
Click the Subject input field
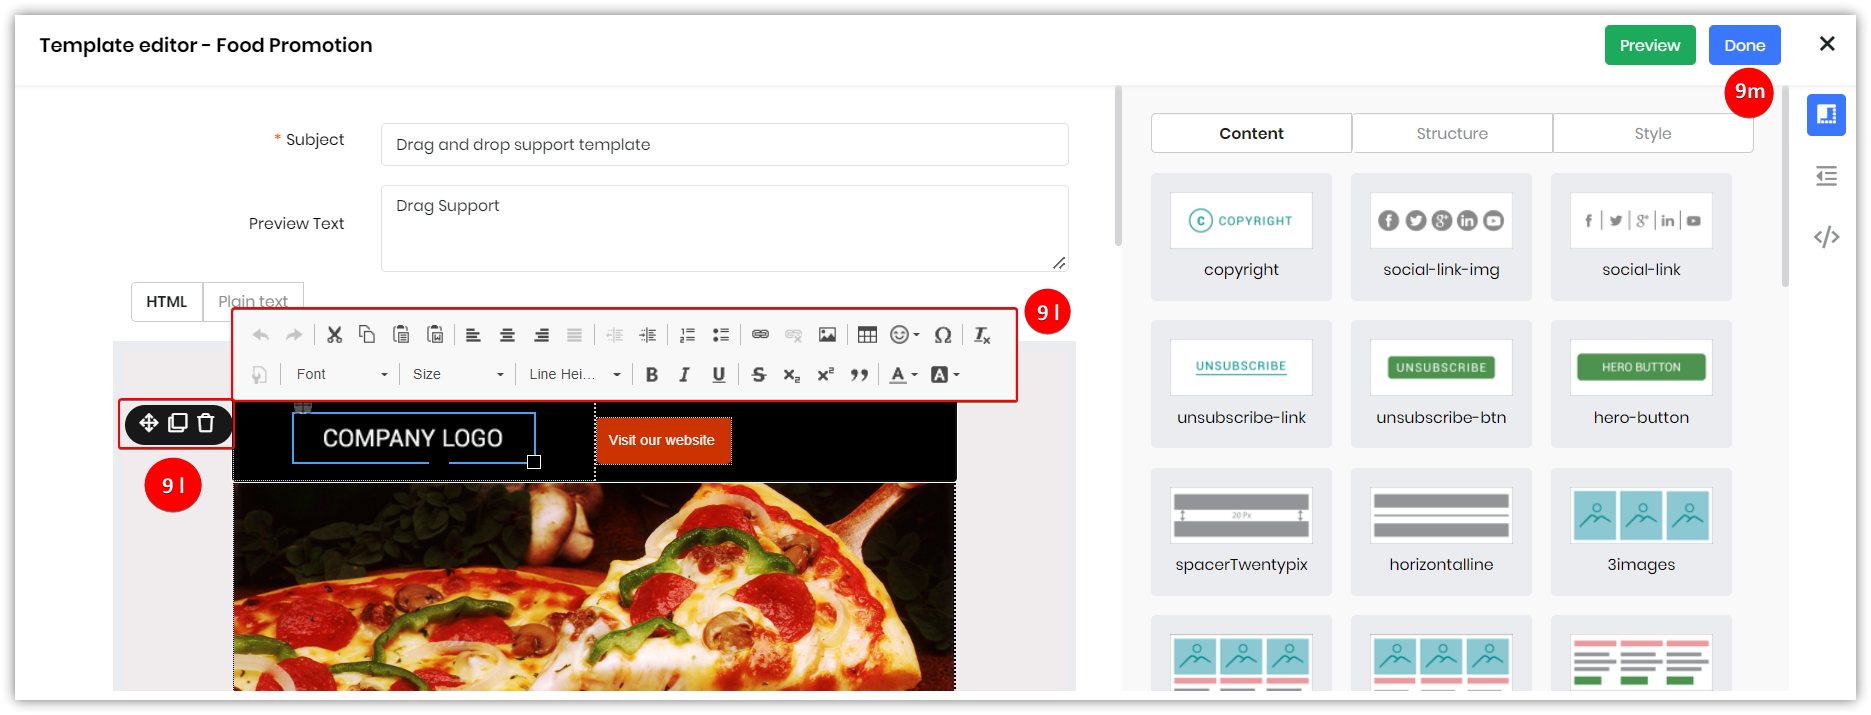coord(724,144)
